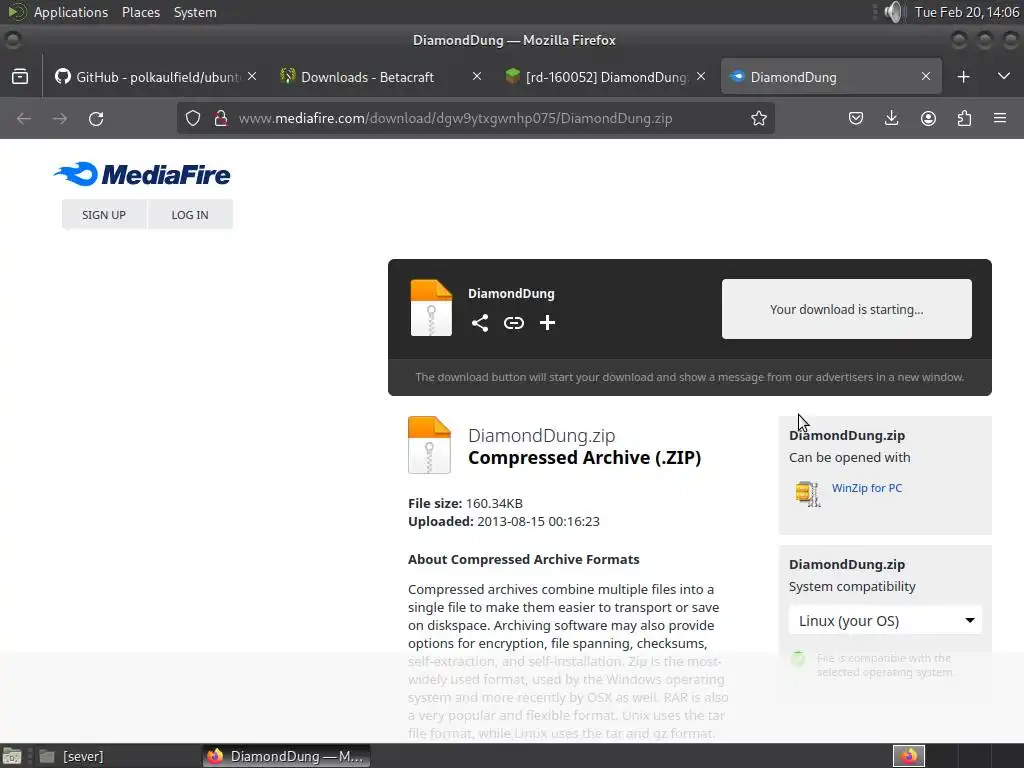The width and height of the screenshot is (1024, 768).
Task: Open the System menu
Action: point(195,12)
